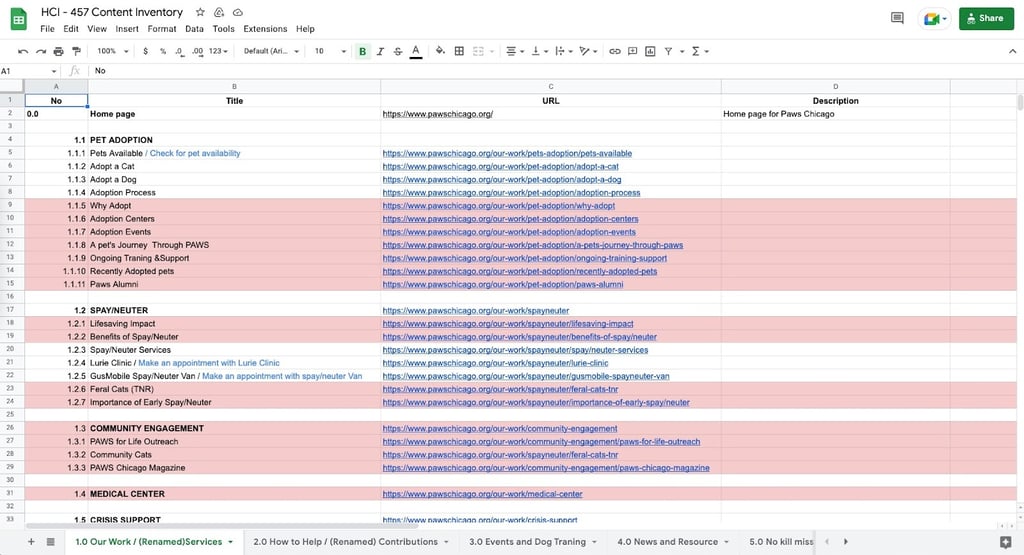This screenshot has width=1024, height=555.
Task: Open the paws-alumni URL link
Action: (x=503, y=285)
